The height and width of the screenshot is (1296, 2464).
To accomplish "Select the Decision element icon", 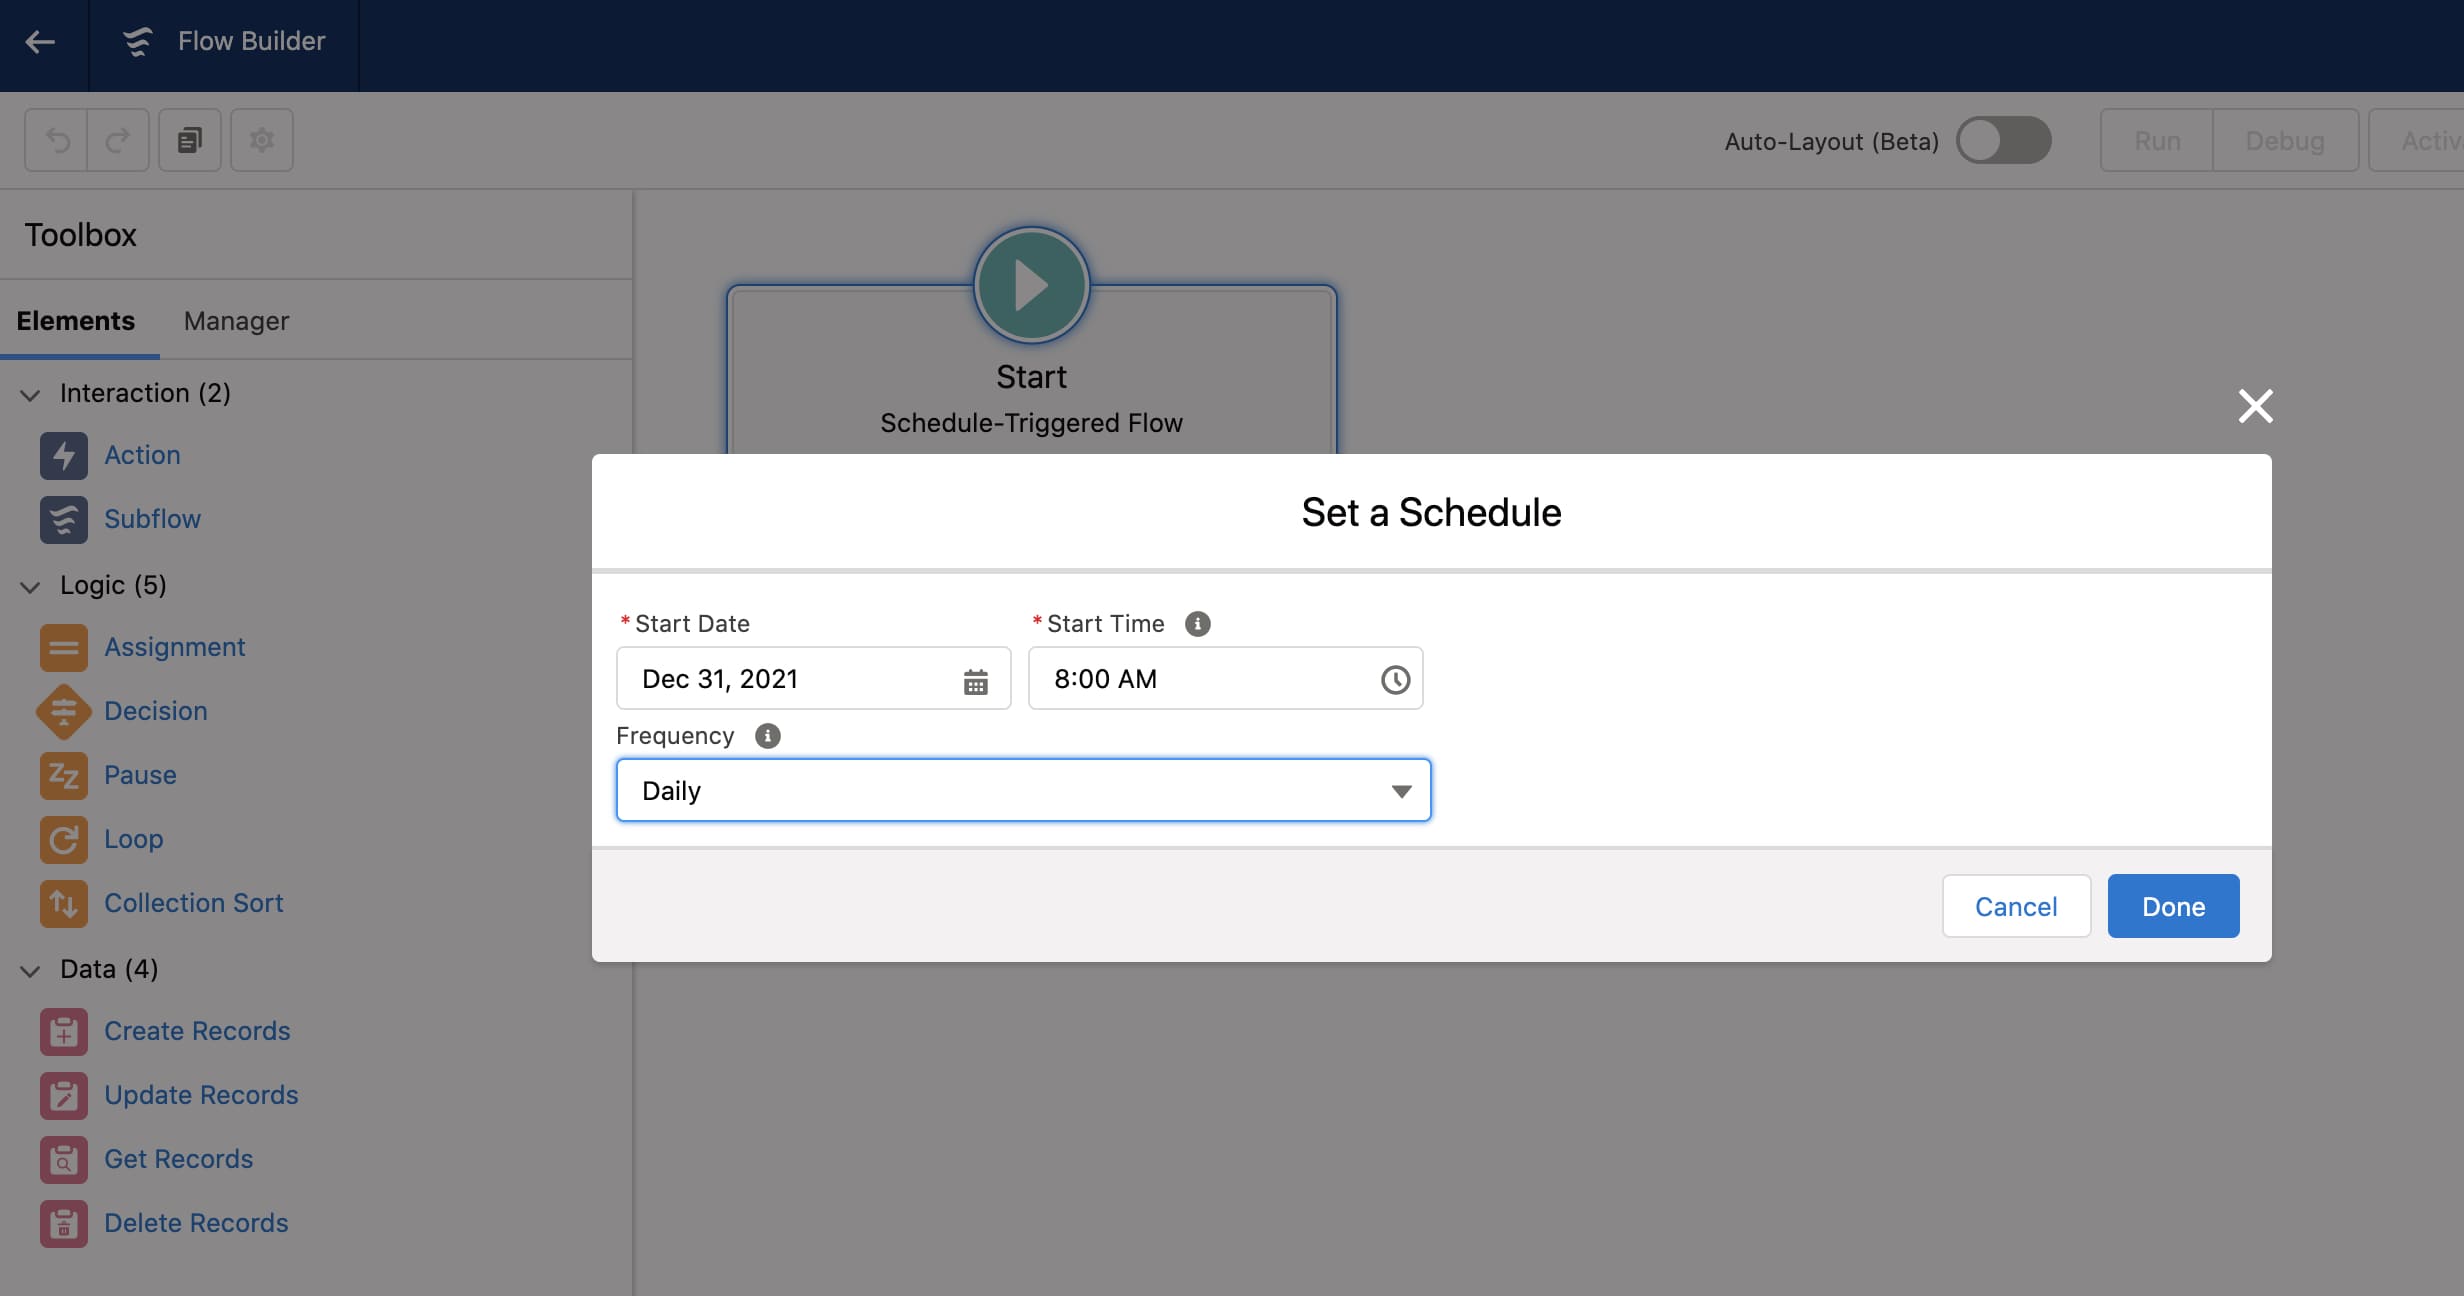I will click(x=63, y=711).
